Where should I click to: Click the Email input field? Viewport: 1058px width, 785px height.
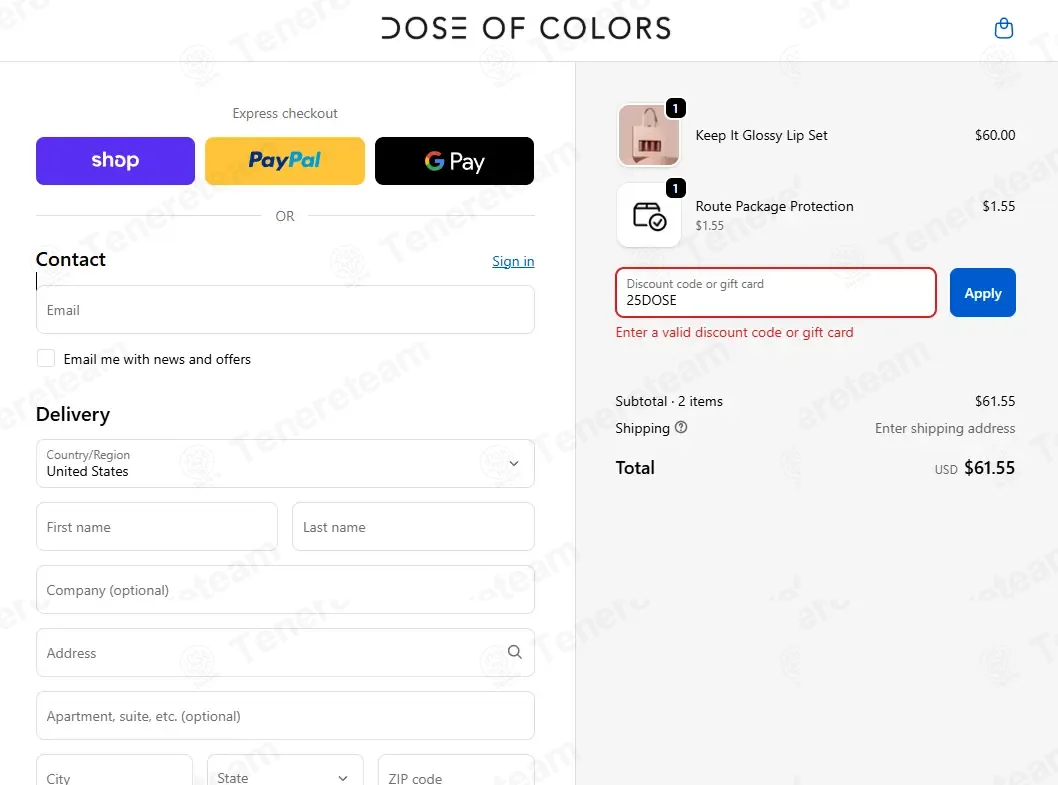[285, 310]
